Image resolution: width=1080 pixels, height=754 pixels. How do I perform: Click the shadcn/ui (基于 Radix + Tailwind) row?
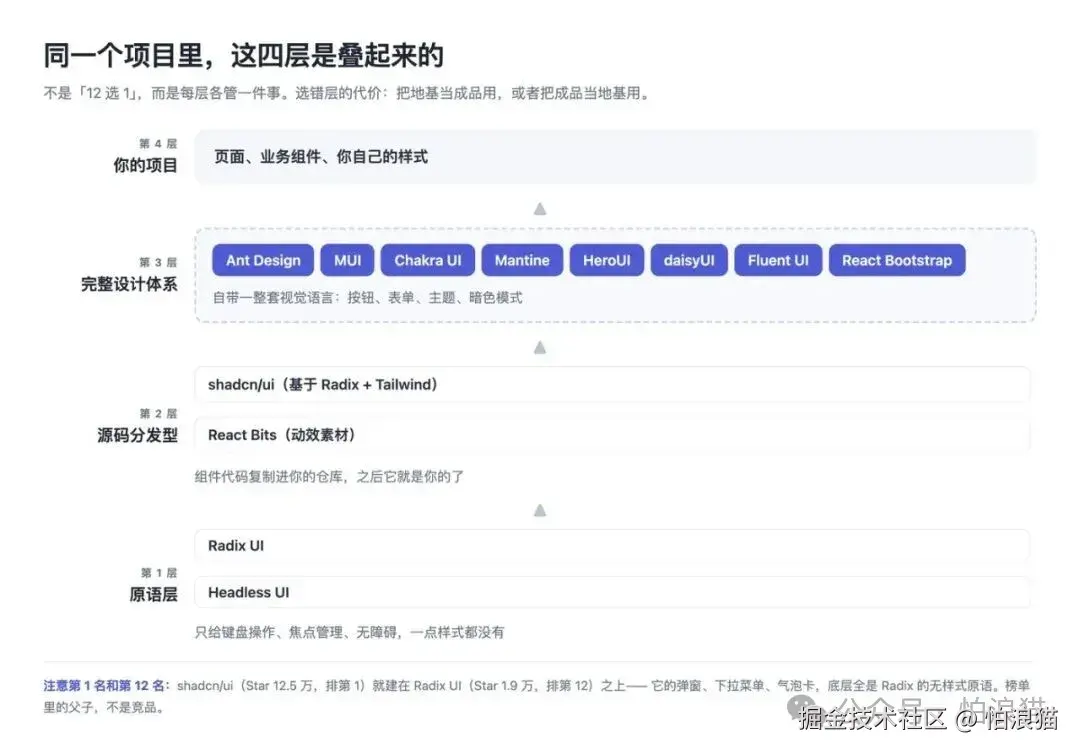coord(612,384)
